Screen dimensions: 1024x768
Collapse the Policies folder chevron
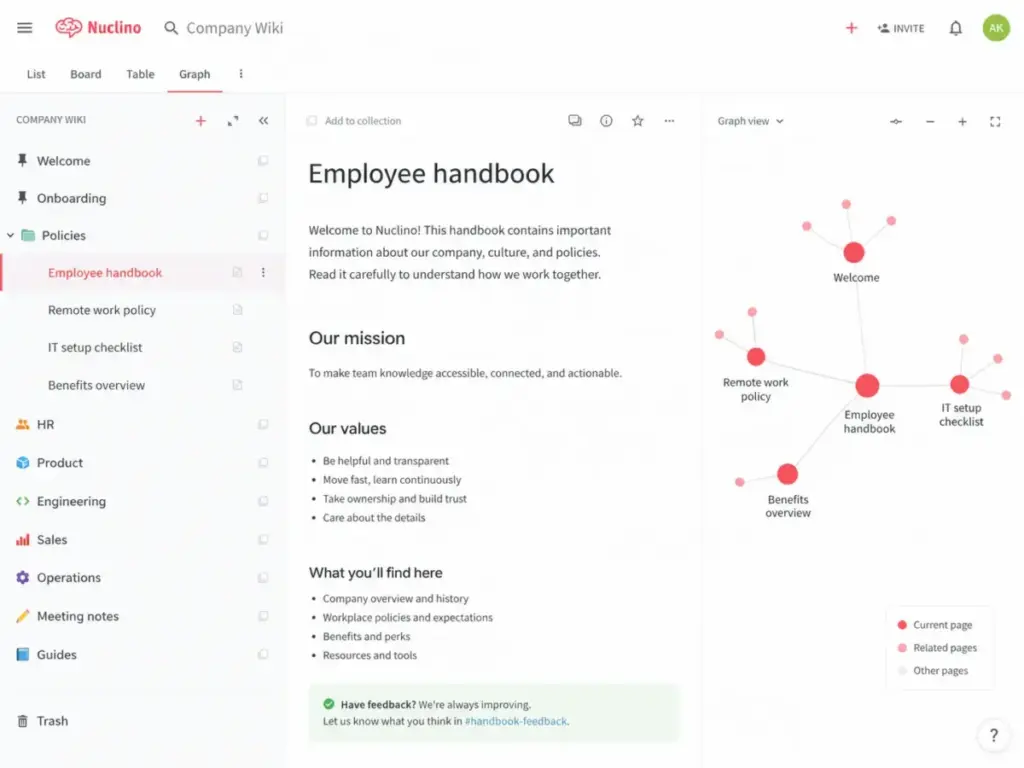pyautogui.click(x=10, y=235)
